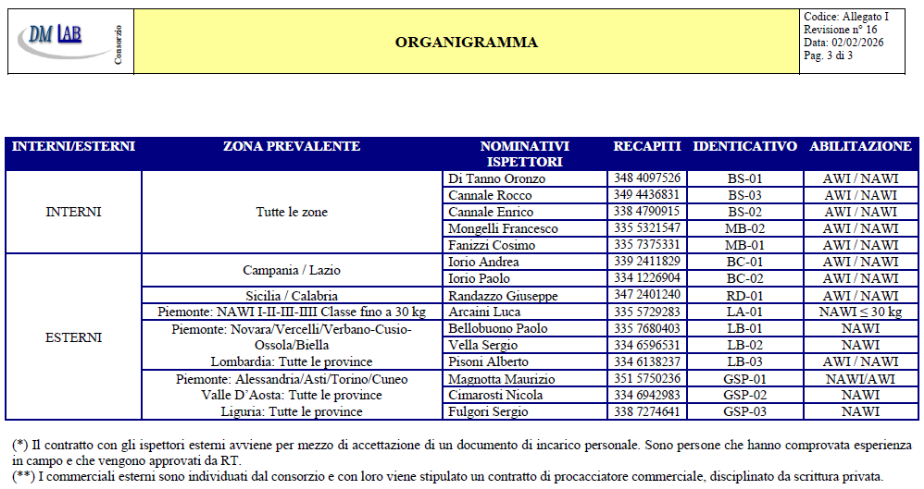
Task: Click identifier cell GSP-03
Action: [x=744, y=411]
